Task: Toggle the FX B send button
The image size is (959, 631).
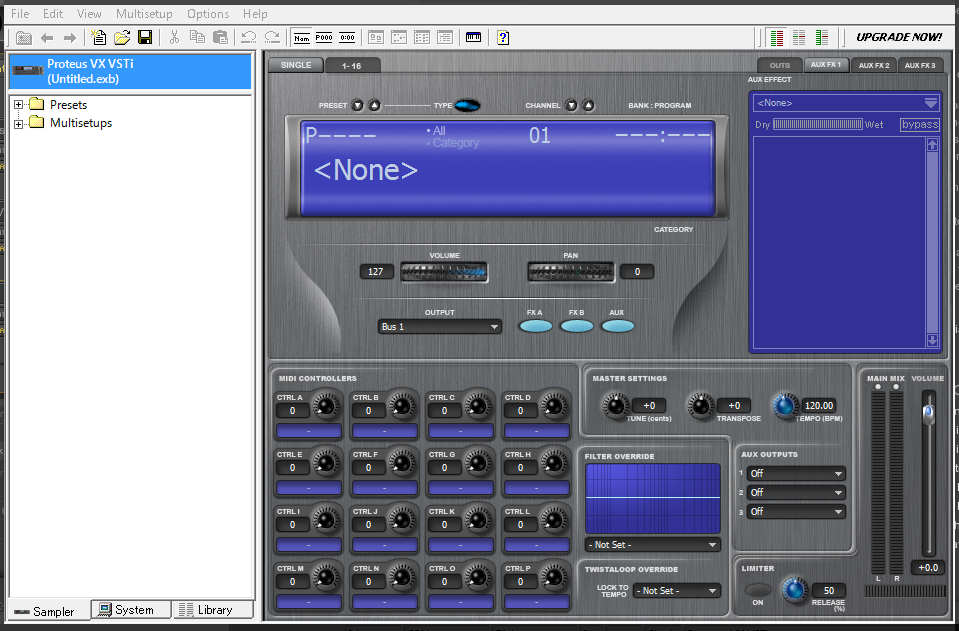Action: tap(577, 327)
